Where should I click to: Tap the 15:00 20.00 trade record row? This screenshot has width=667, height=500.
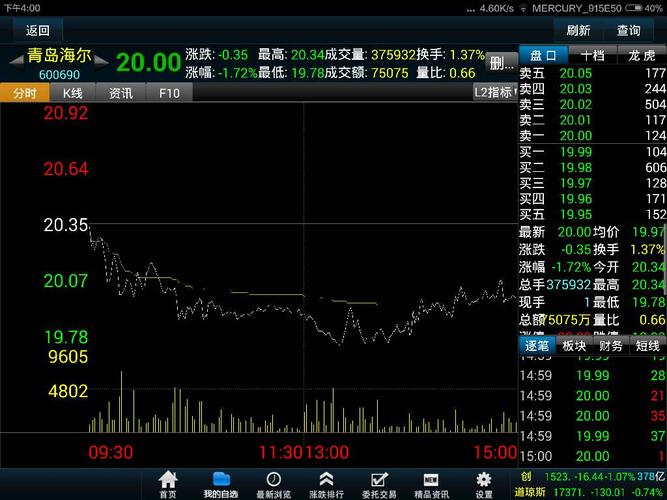pos(593,456)
